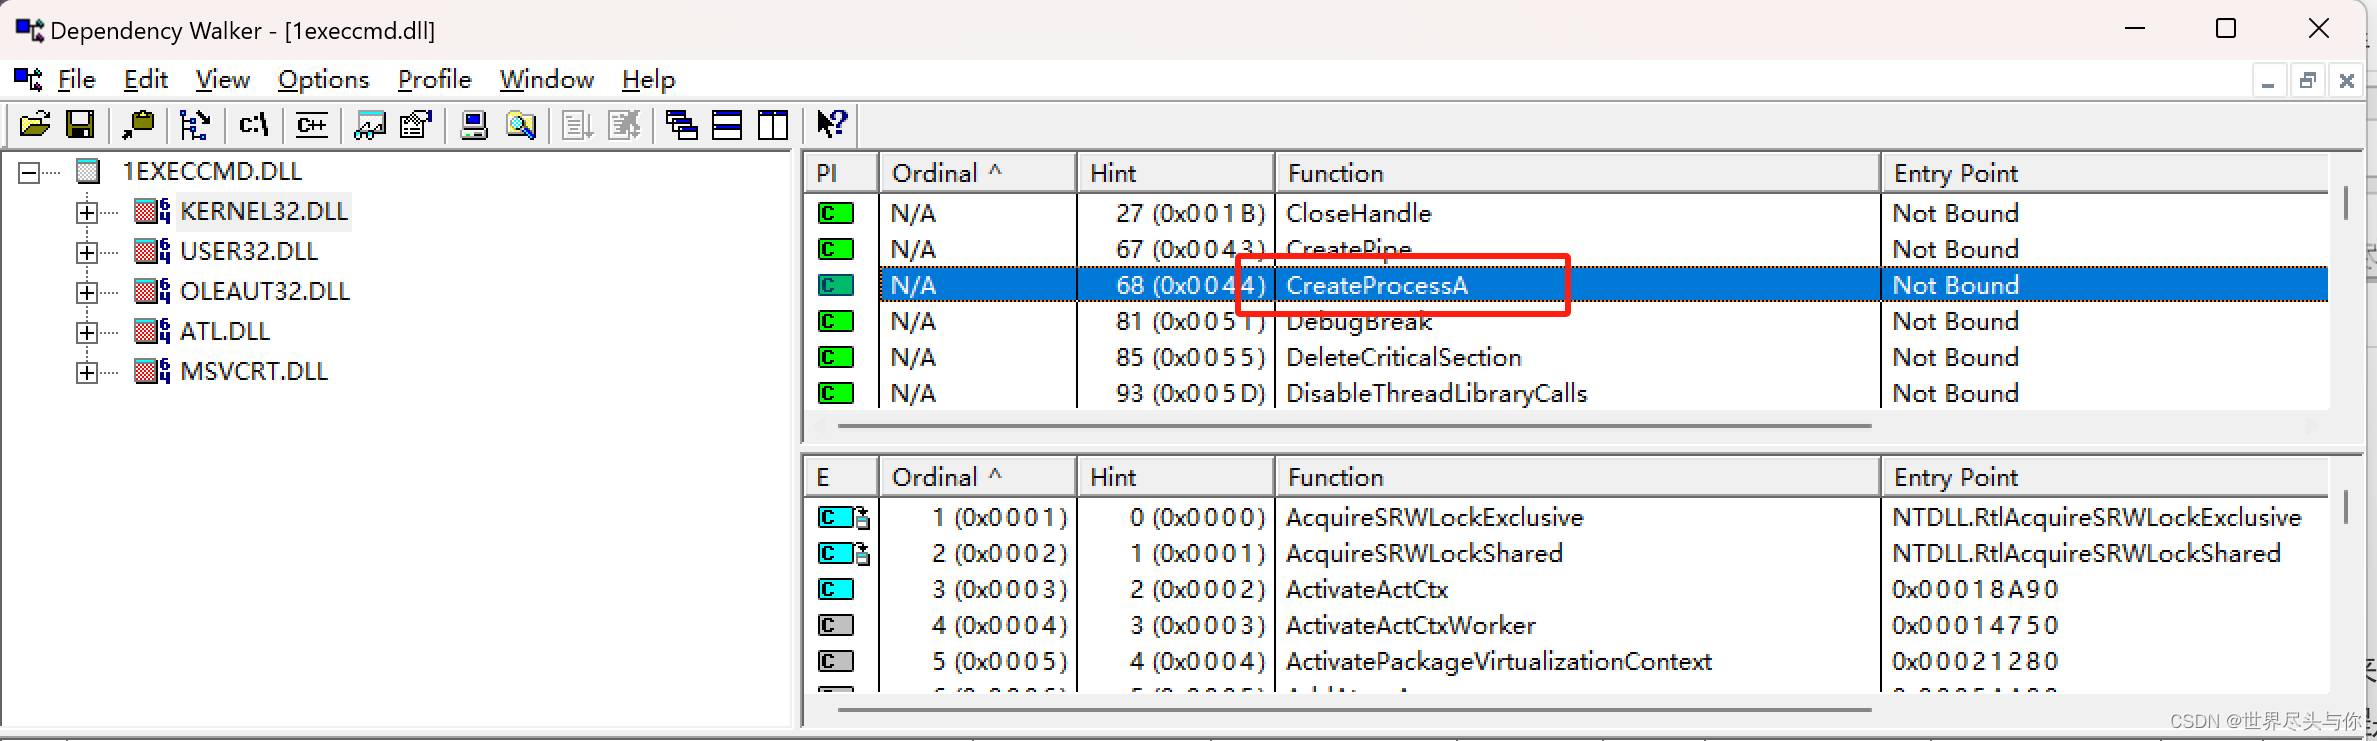Click the Dependency Walker title bar icon
This screenshot has width=2377, height=741.
click(x=30, y=30)
